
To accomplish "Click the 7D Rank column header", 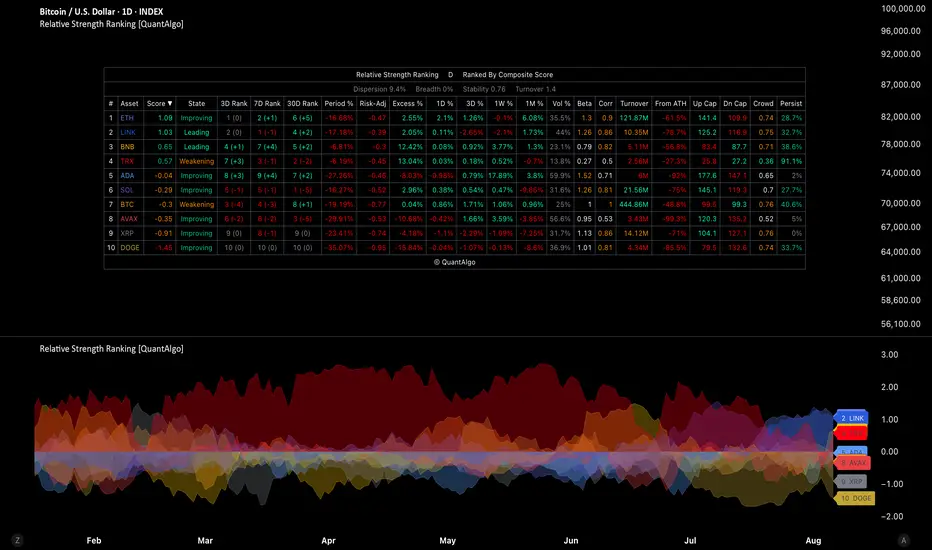I will pos(267,103).
